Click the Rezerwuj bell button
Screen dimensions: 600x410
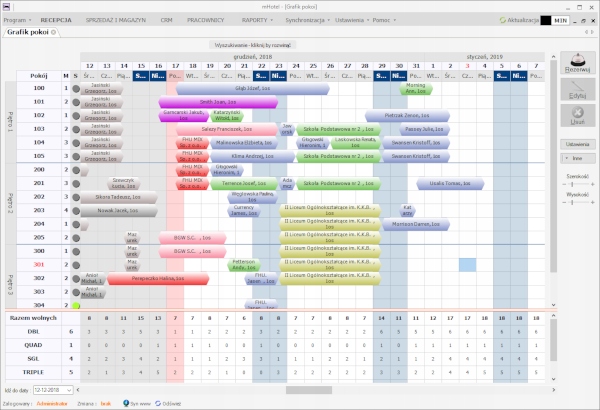(577, 63)
